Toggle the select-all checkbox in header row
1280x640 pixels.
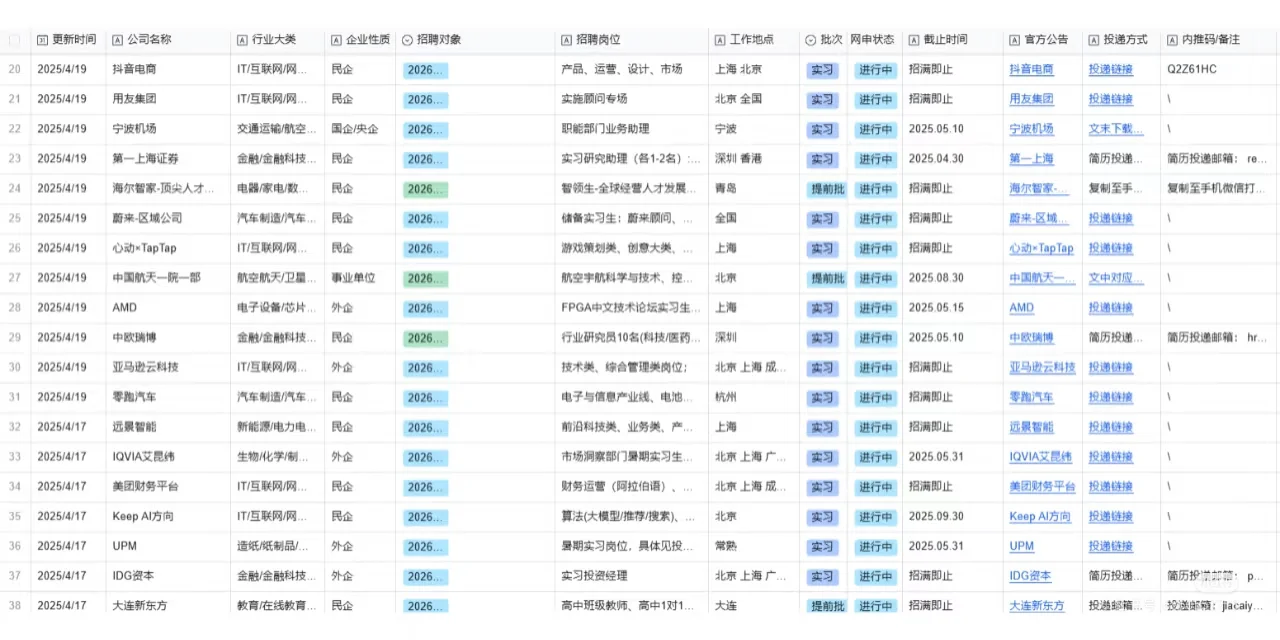[14, 40]
